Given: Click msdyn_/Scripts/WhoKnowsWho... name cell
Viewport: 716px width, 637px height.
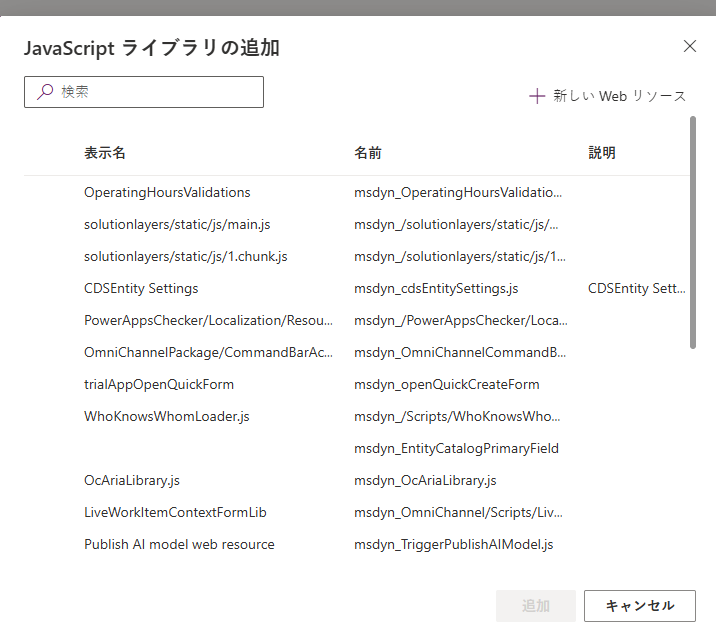Looking at the screenshot, I should 457,416.
